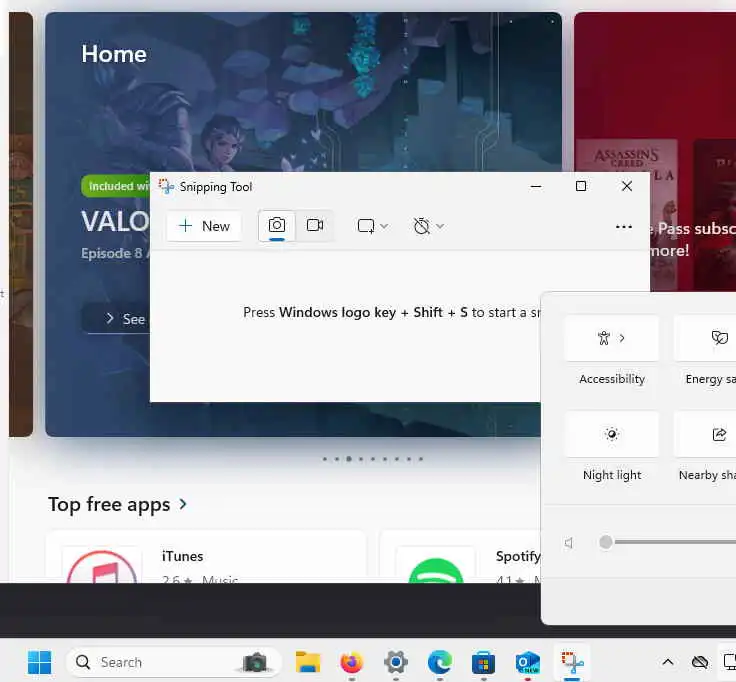736x682 pixels.
Task: Select the third carousel dot indicator
Action: (349, 459)
